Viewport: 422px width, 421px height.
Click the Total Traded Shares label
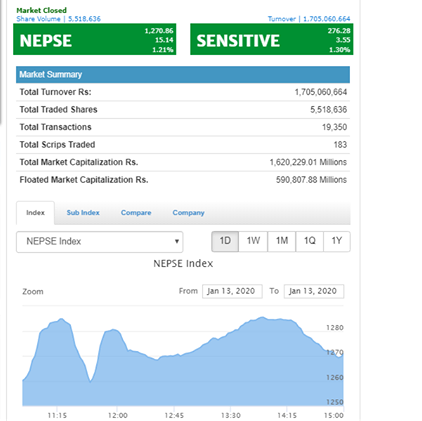point(58,110)
